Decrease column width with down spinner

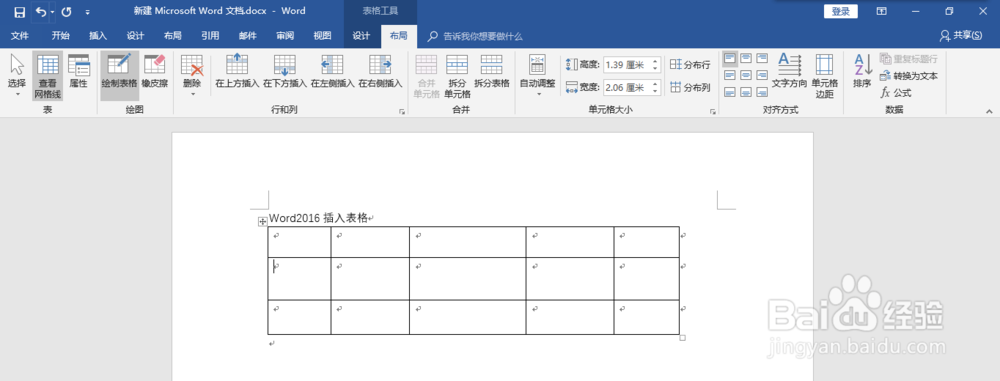pos(655,91)
